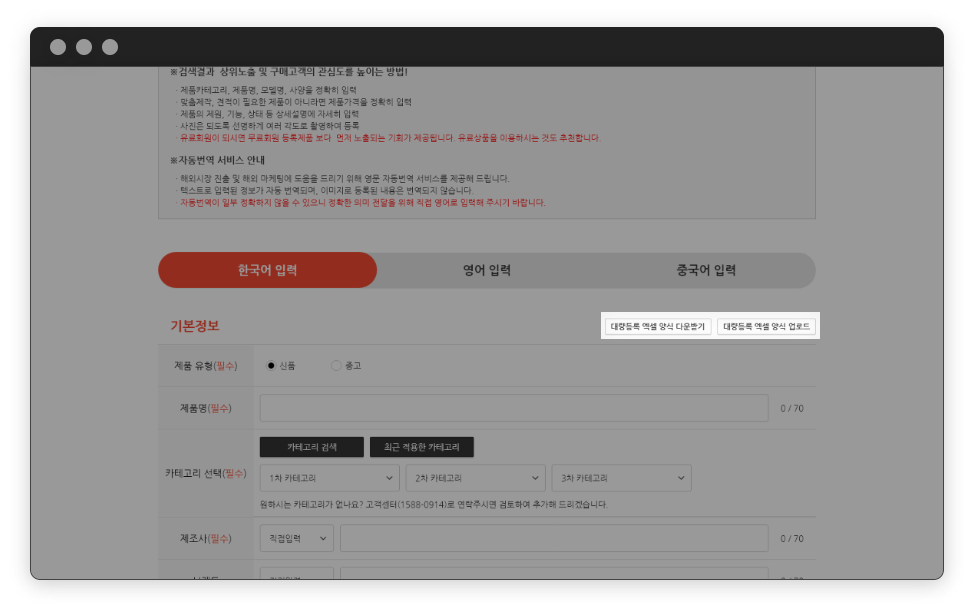Click the middle gray window control dot
Screen dimensions: 974x613
84,47
